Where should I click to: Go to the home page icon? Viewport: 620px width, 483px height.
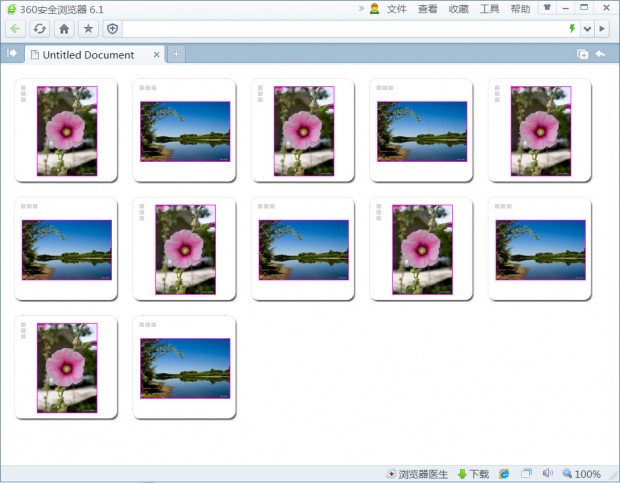64,29
